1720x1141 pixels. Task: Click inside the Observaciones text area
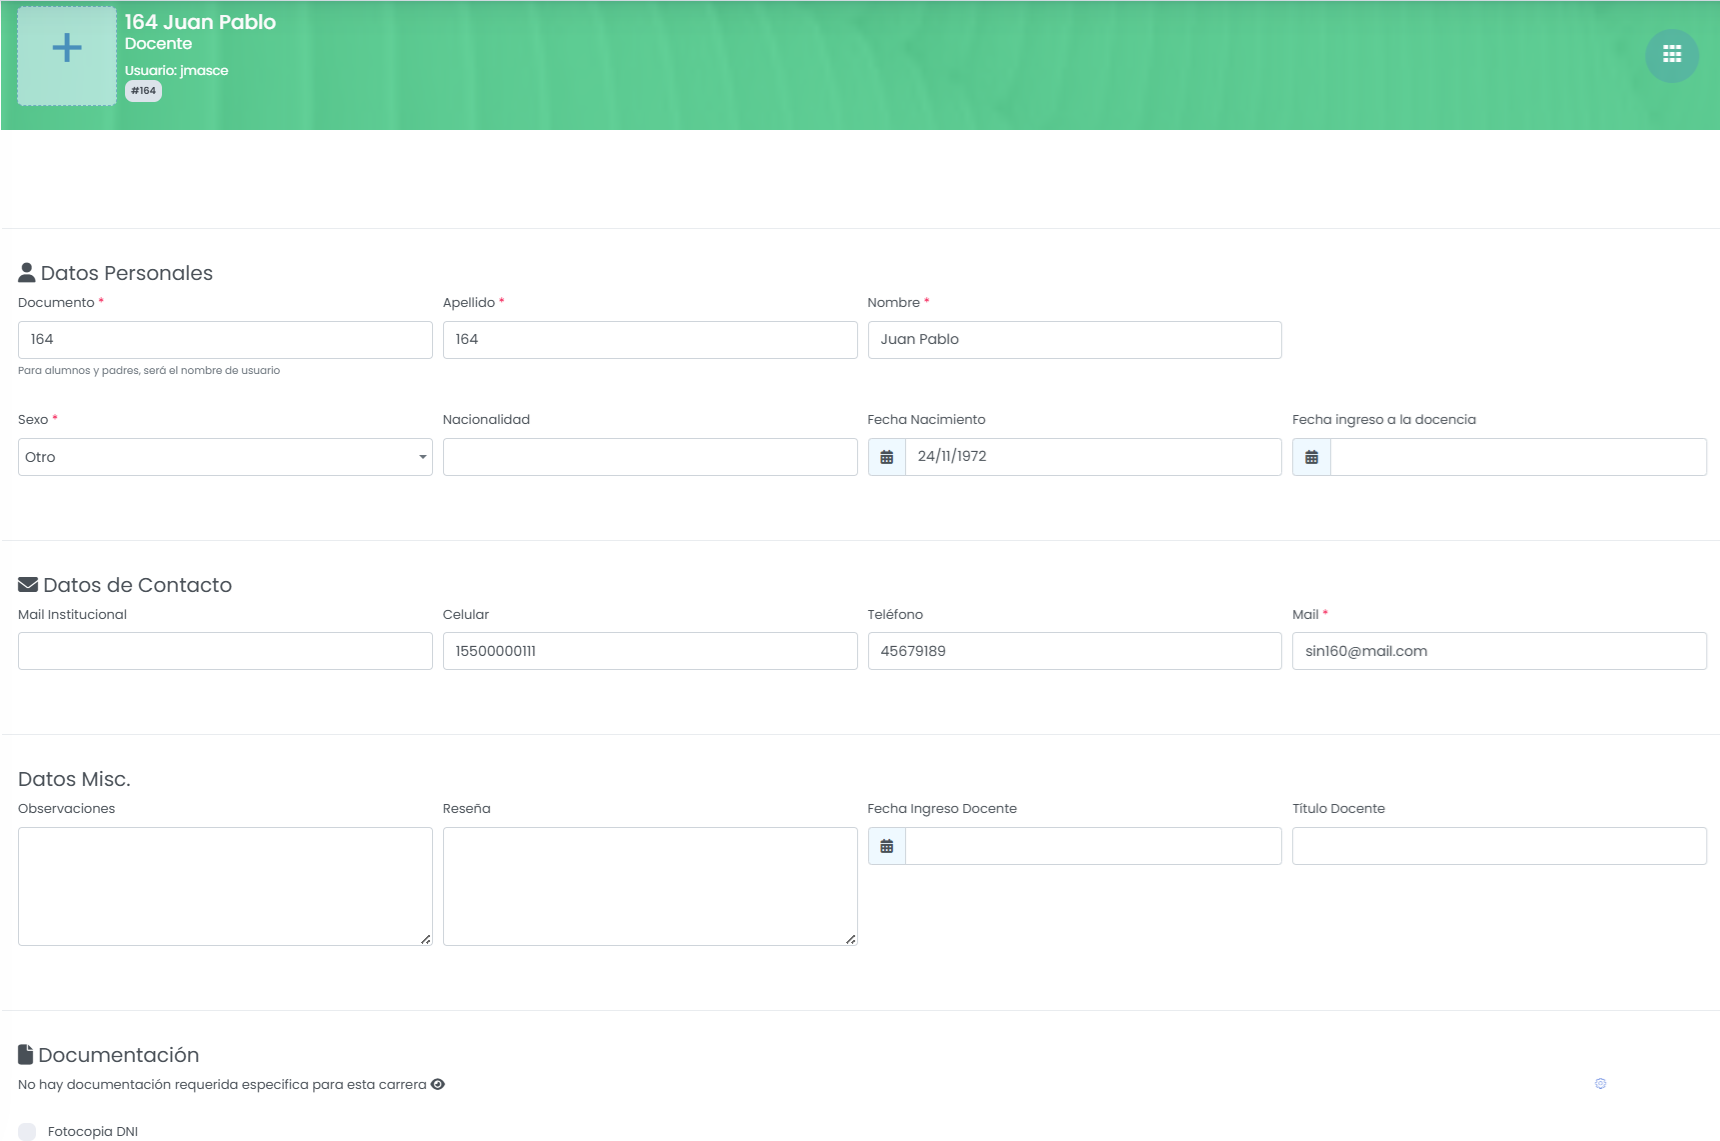(x=225, y=886)
